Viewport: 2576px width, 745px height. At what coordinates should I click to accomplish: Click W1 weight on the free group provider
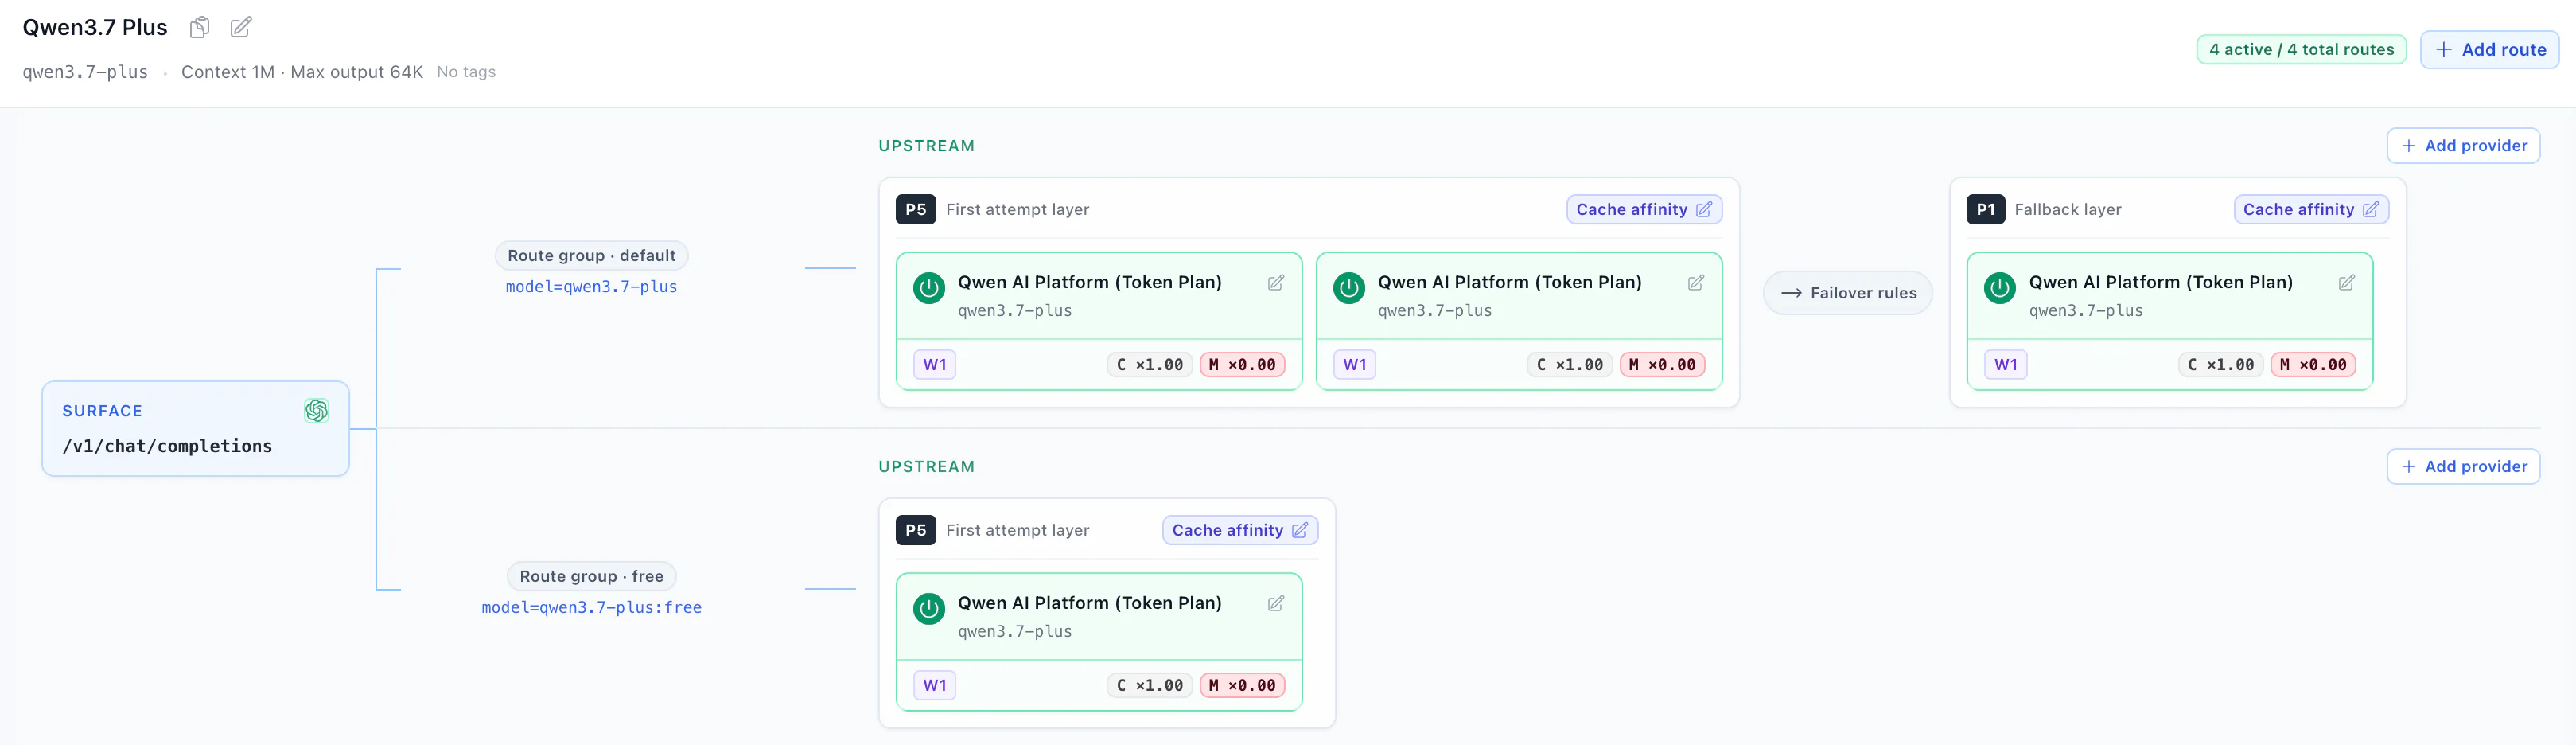[x=935, y=686]
